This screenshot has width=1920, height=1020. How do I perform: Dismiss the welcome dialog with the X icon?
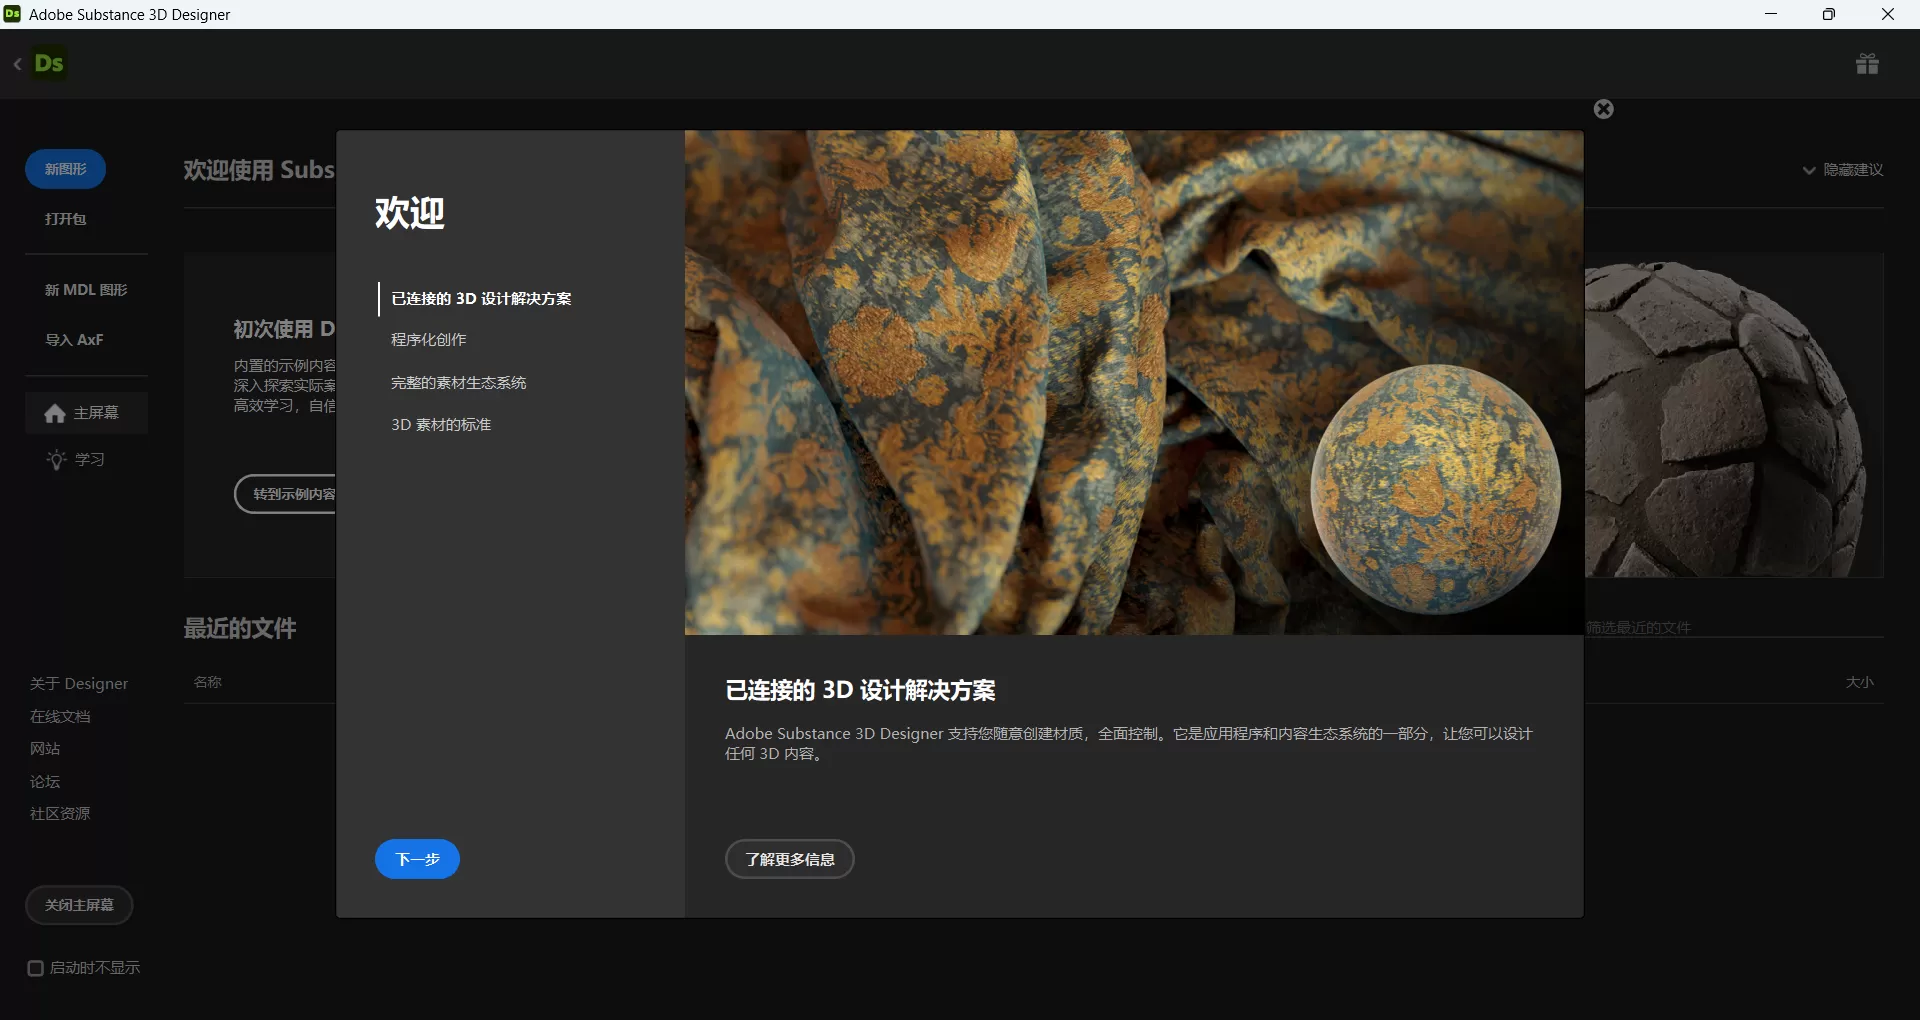coord(1602,109)
